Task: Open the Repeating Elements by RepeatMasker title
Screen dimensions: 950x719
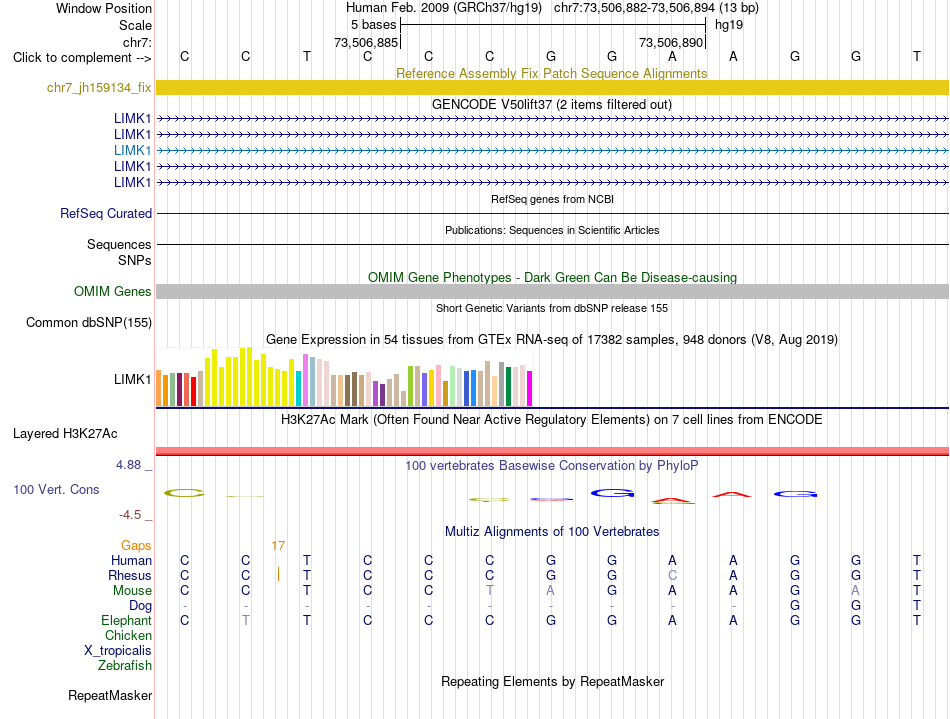Action: 552,681
